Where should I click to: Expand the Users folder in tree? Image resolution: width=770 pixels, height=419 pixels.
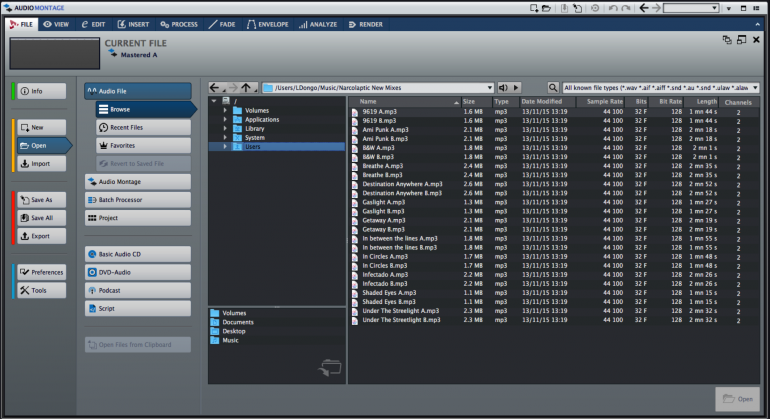pyautogui.click(x=225, y=146)
